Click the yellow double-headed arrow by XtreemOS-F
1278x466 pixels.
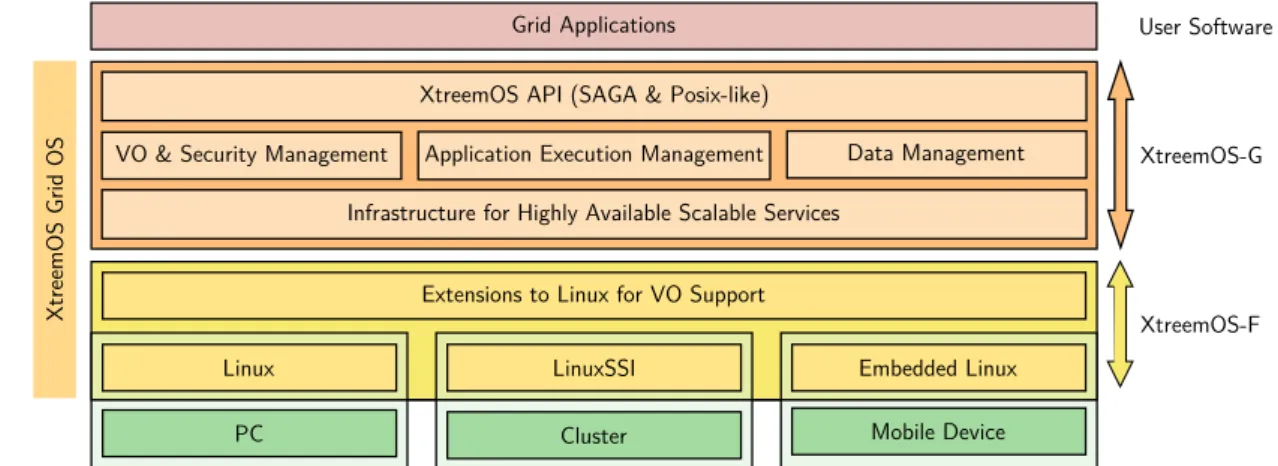point(1122,325)
